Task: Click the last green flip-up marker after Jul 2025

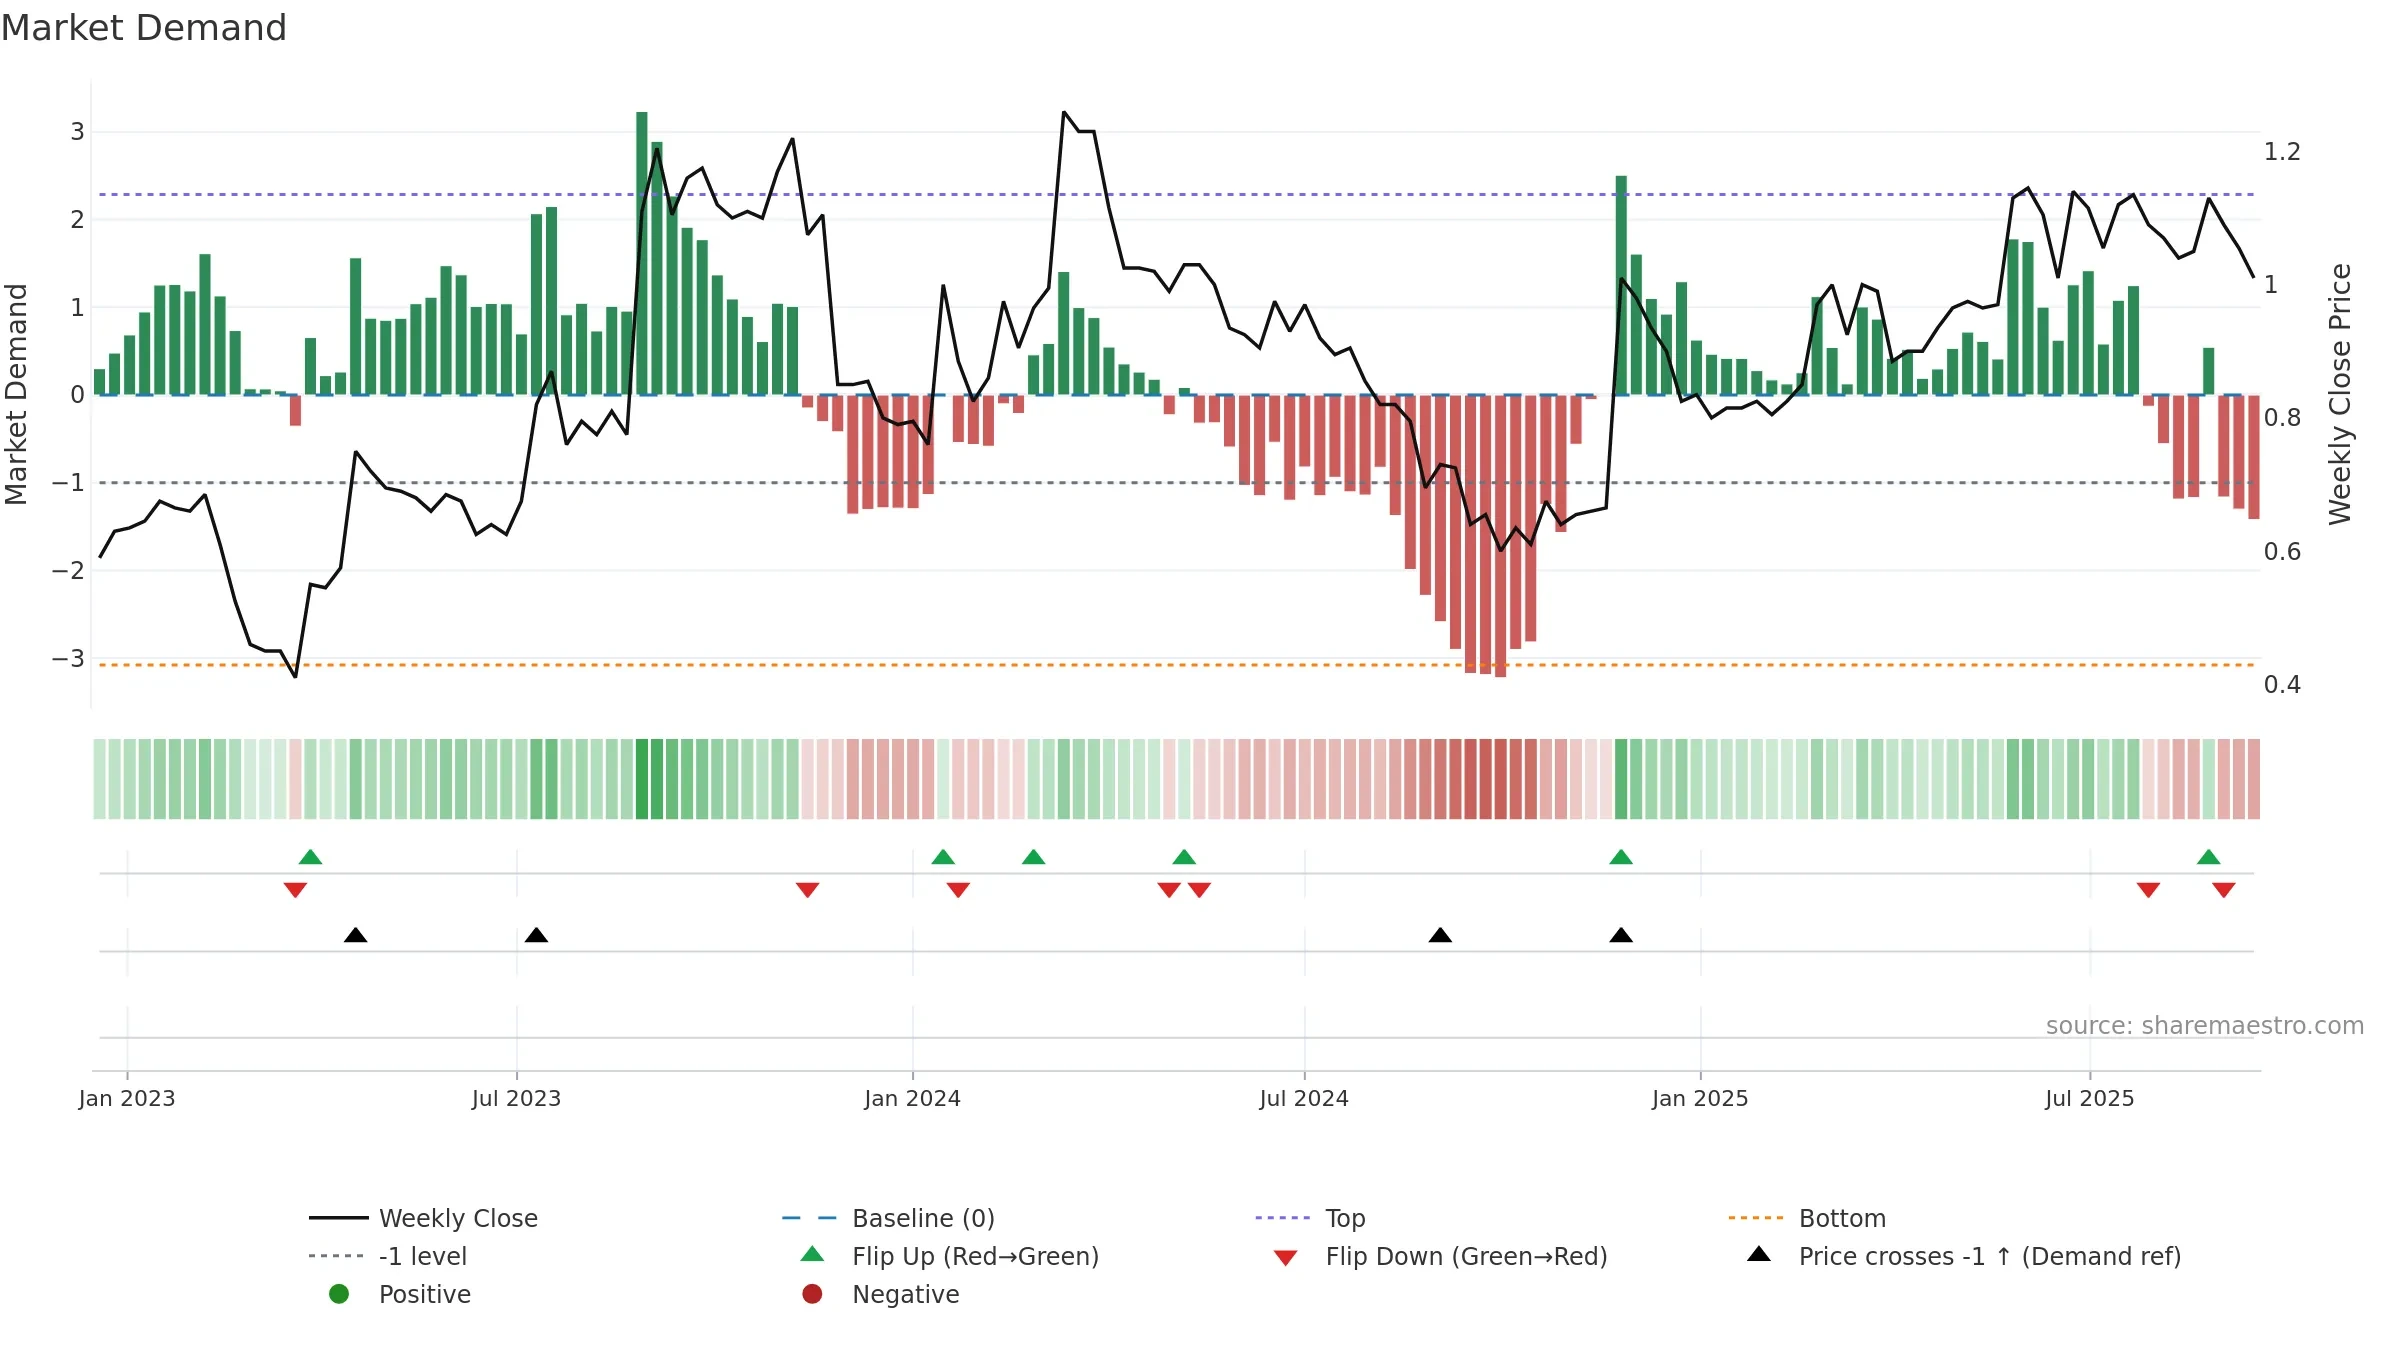Action: coord(2209,857)
